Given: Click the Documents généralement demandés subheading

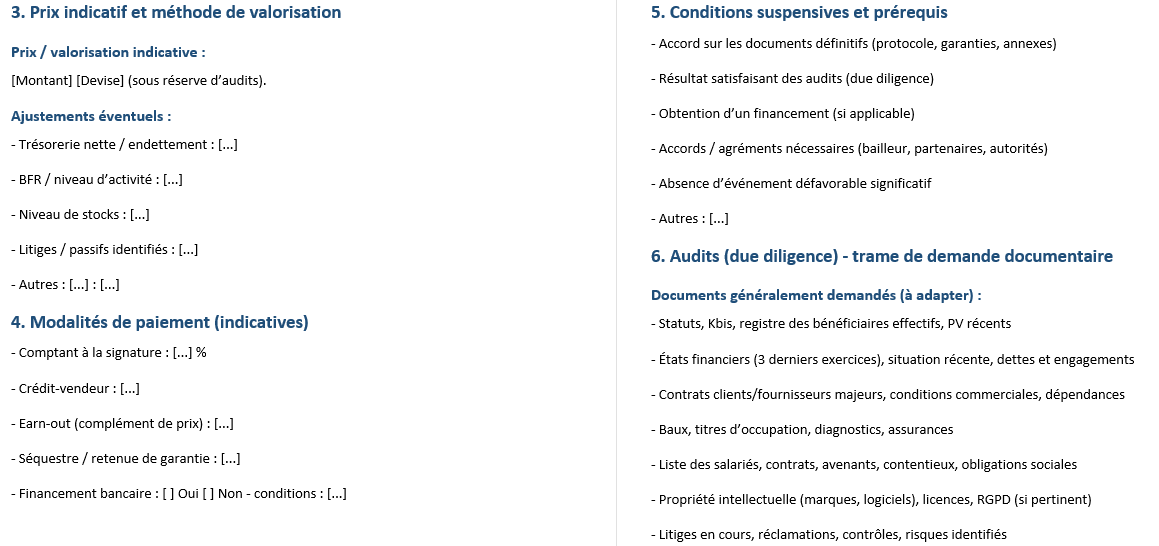Looking at the screenshot, I should click(816, 296).
